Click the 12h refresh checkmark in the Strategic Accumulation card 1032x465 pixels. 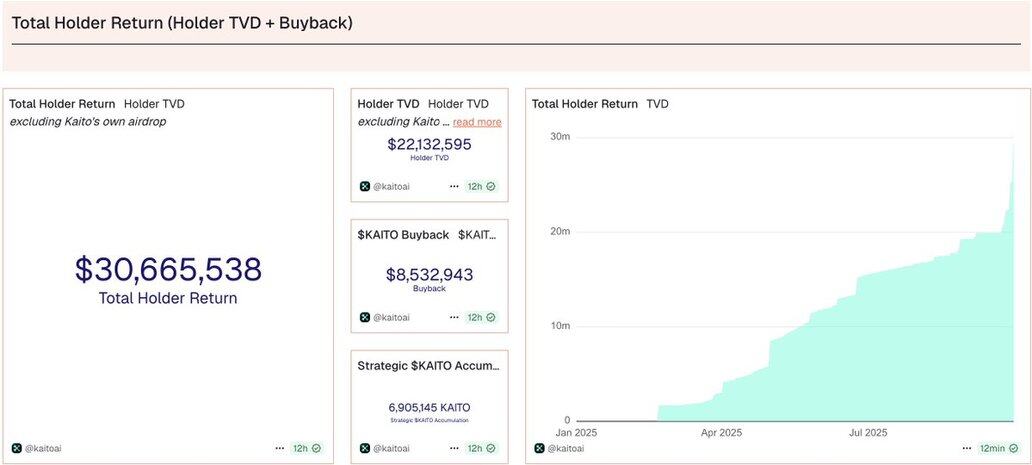pos(491,448)
